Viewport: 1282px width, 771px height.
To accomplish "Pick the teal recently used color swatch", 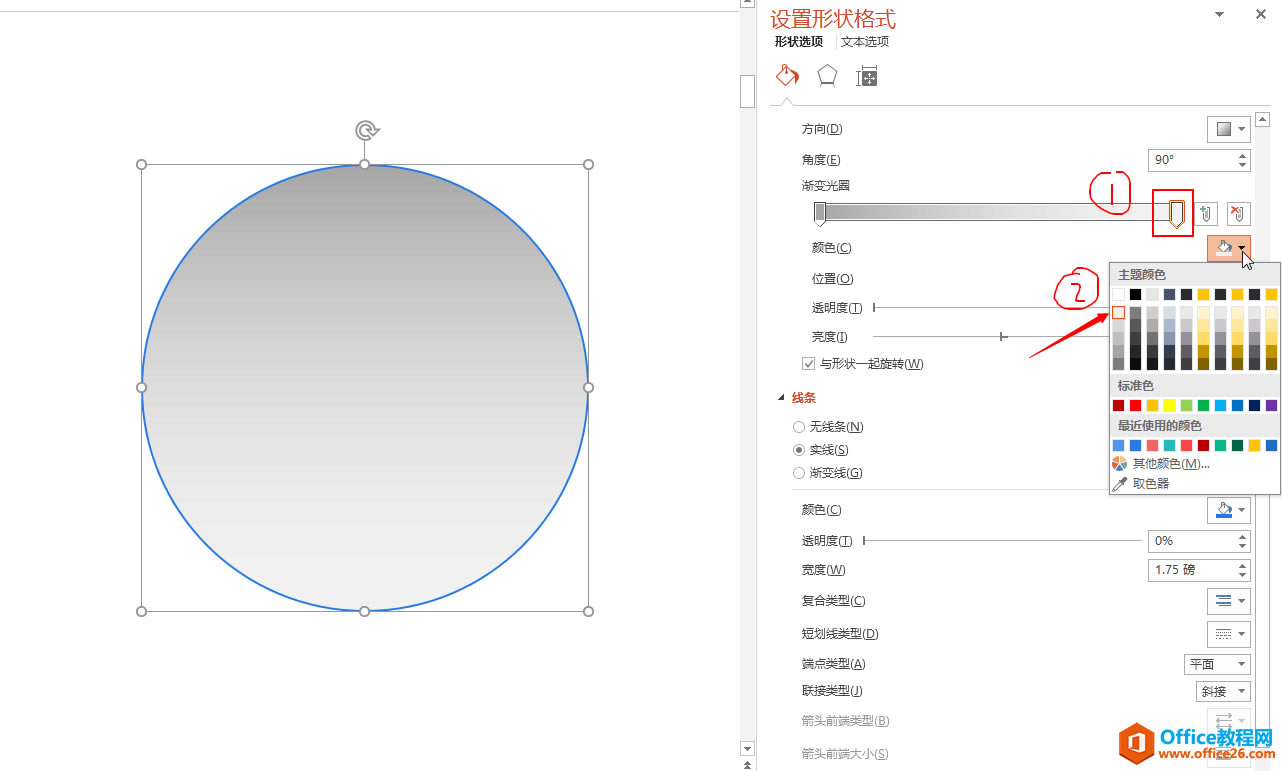I will point(1169,445).
